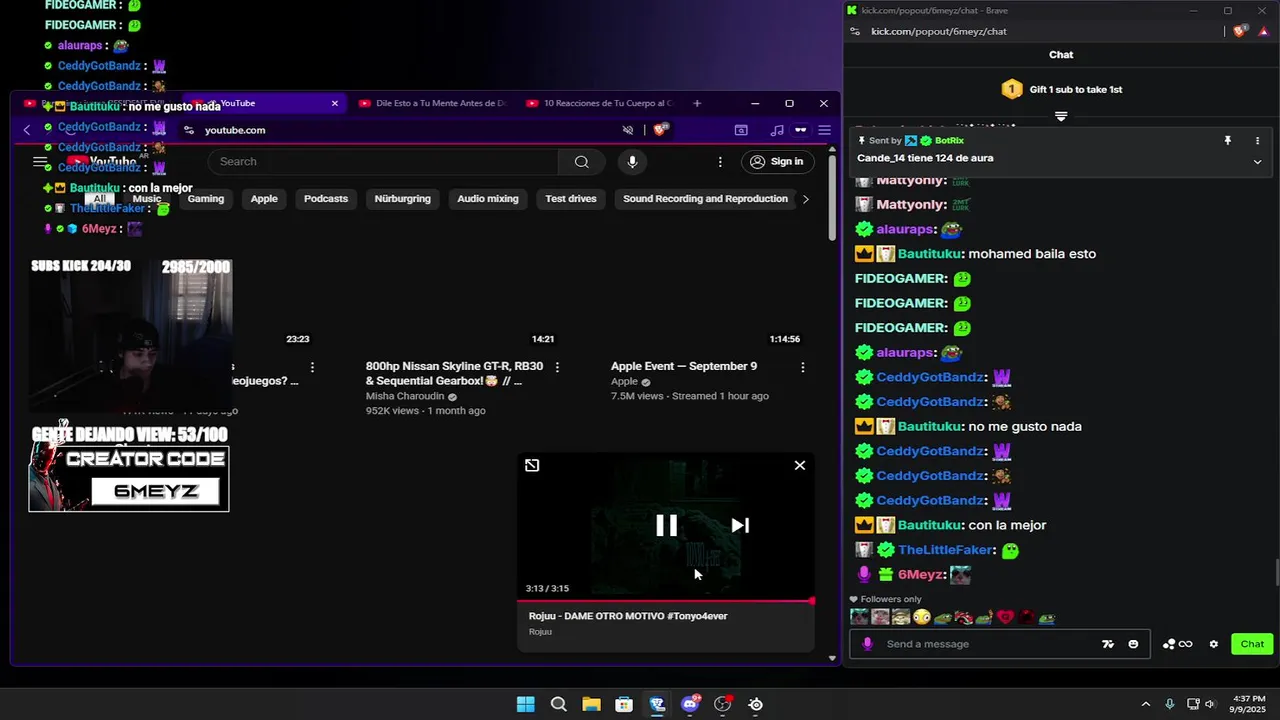This screenshot has width=1280, height=720.
Task: Select the Audio mixing category chip
Action: point(488,198)
